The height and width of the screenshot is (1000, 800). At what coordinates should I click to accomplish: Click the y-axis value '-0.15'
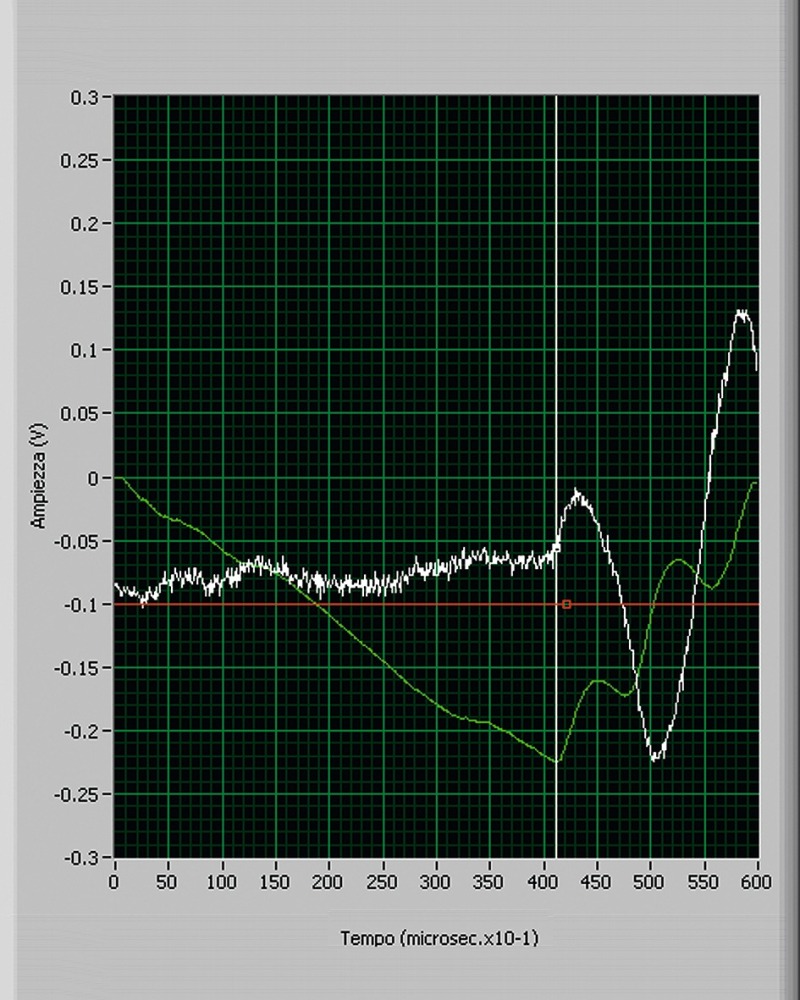tap(77, 668)
